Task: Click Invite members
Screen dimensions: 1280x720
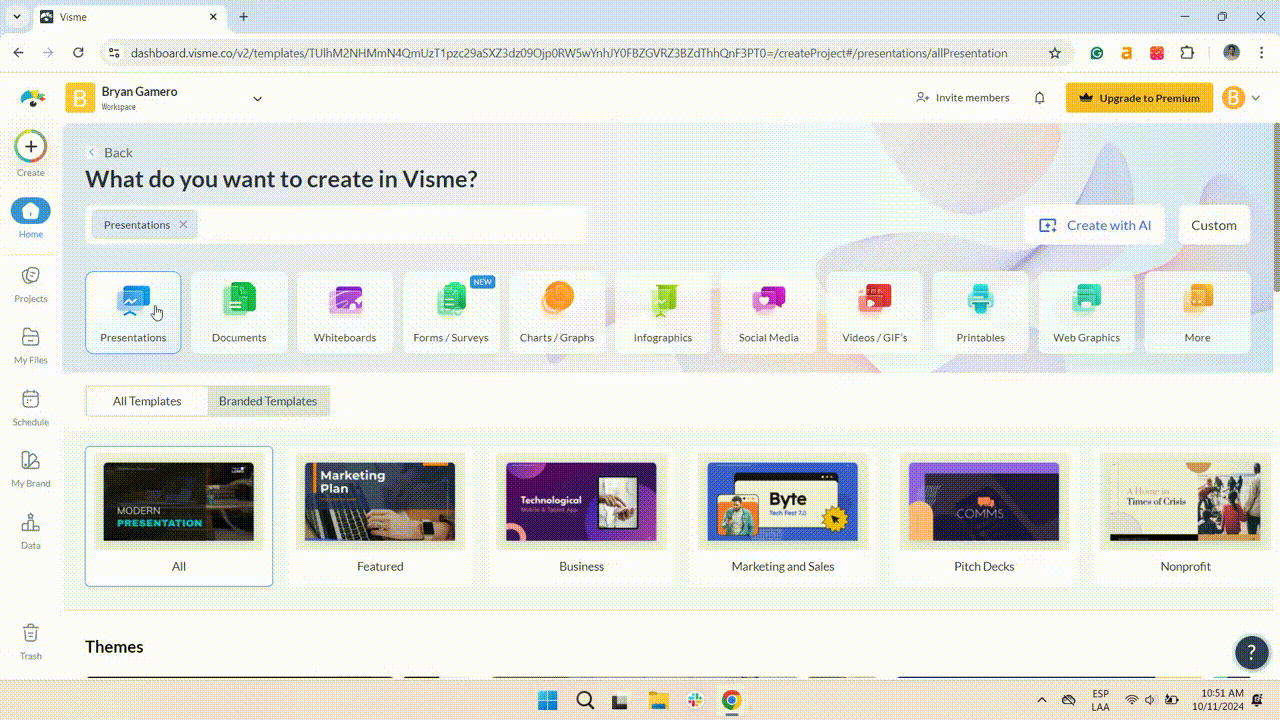Action: pos(962,98)
